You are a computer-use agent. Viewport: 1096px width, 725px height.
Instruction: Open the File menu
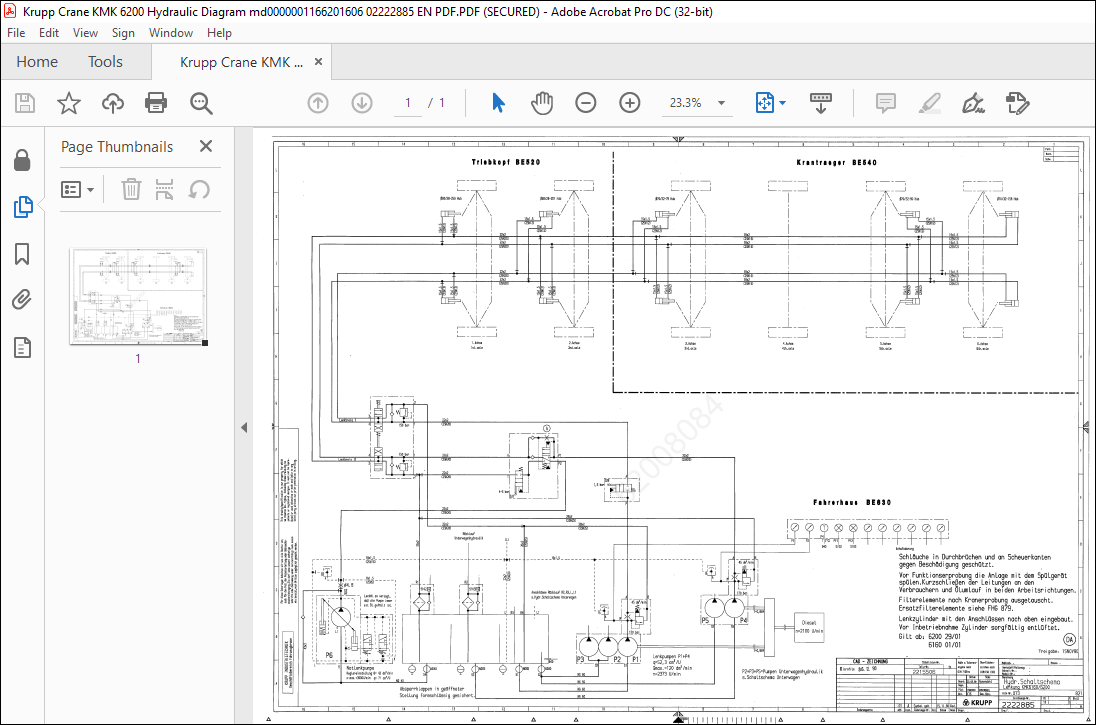(15, 33)
